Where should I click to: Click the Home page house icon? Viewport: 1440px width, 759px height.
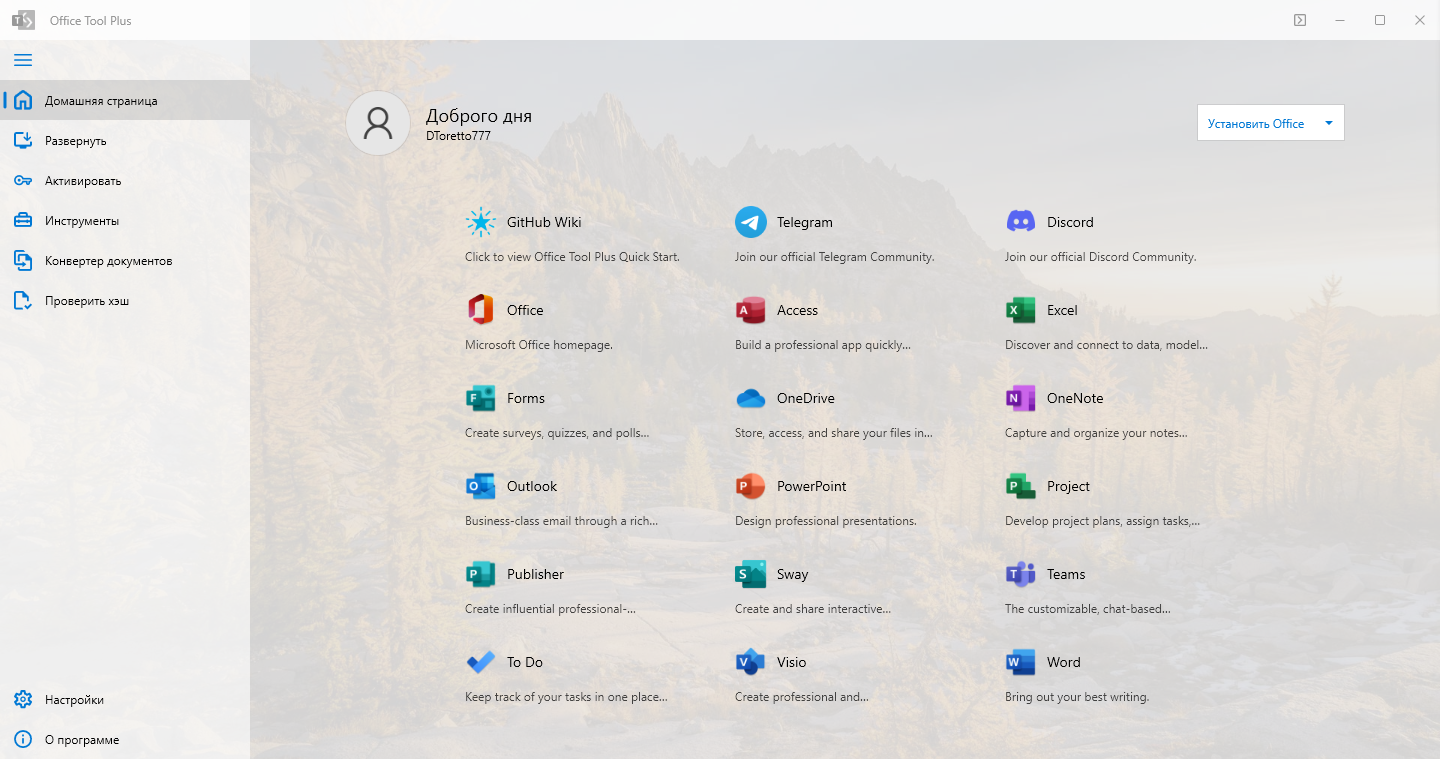[x=22, y=100]
